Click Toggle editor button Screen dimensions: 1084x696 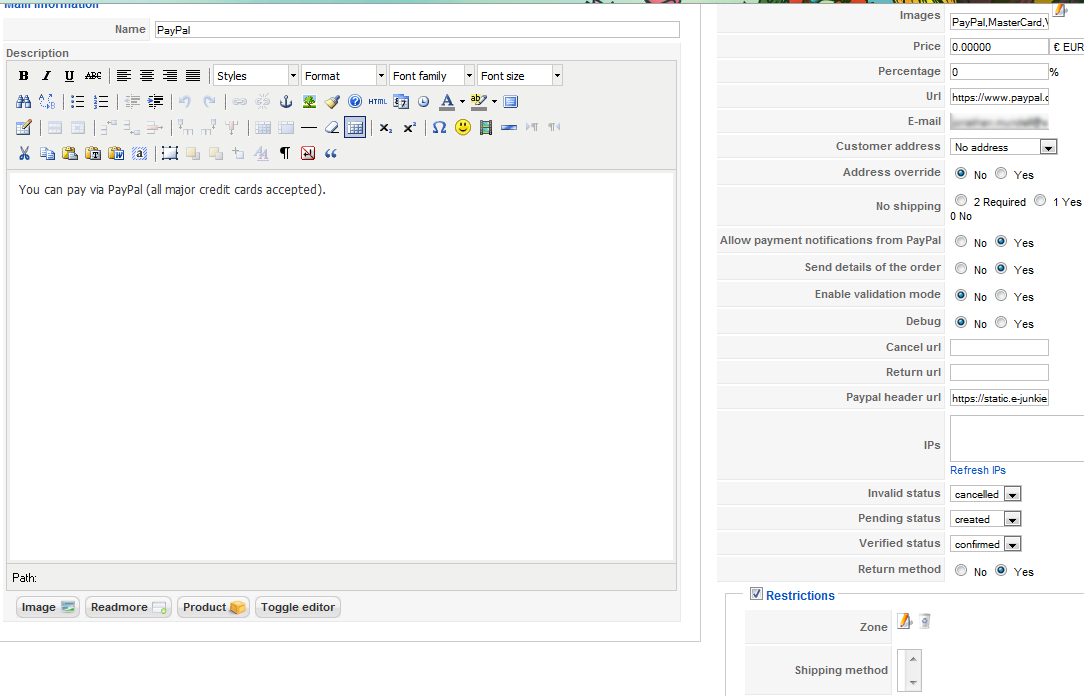[x=298, y=608]
